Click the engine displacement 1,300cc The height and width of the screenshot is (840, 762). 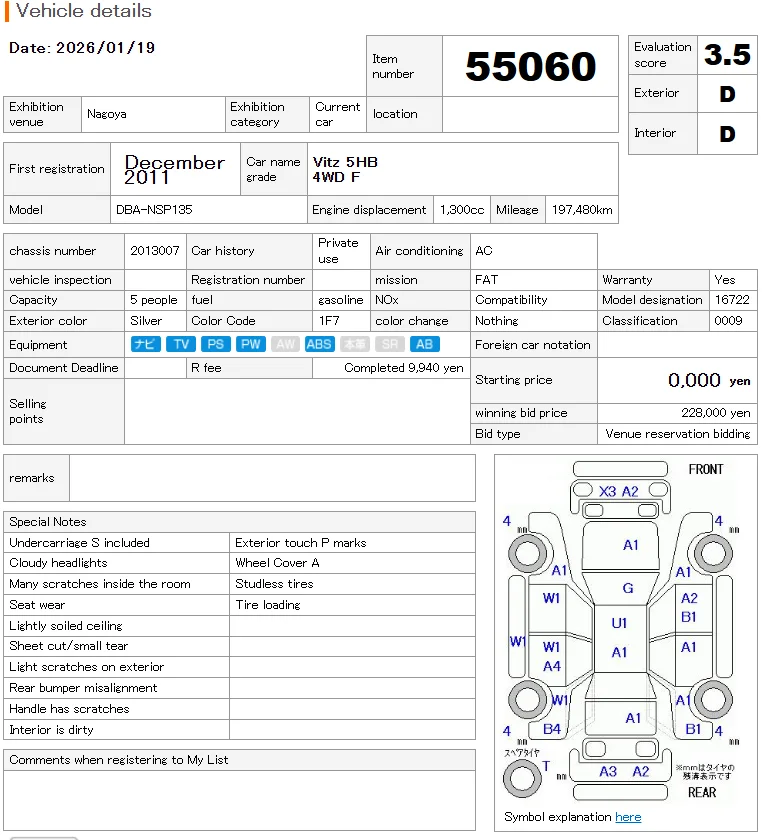(x=462, y=210)
